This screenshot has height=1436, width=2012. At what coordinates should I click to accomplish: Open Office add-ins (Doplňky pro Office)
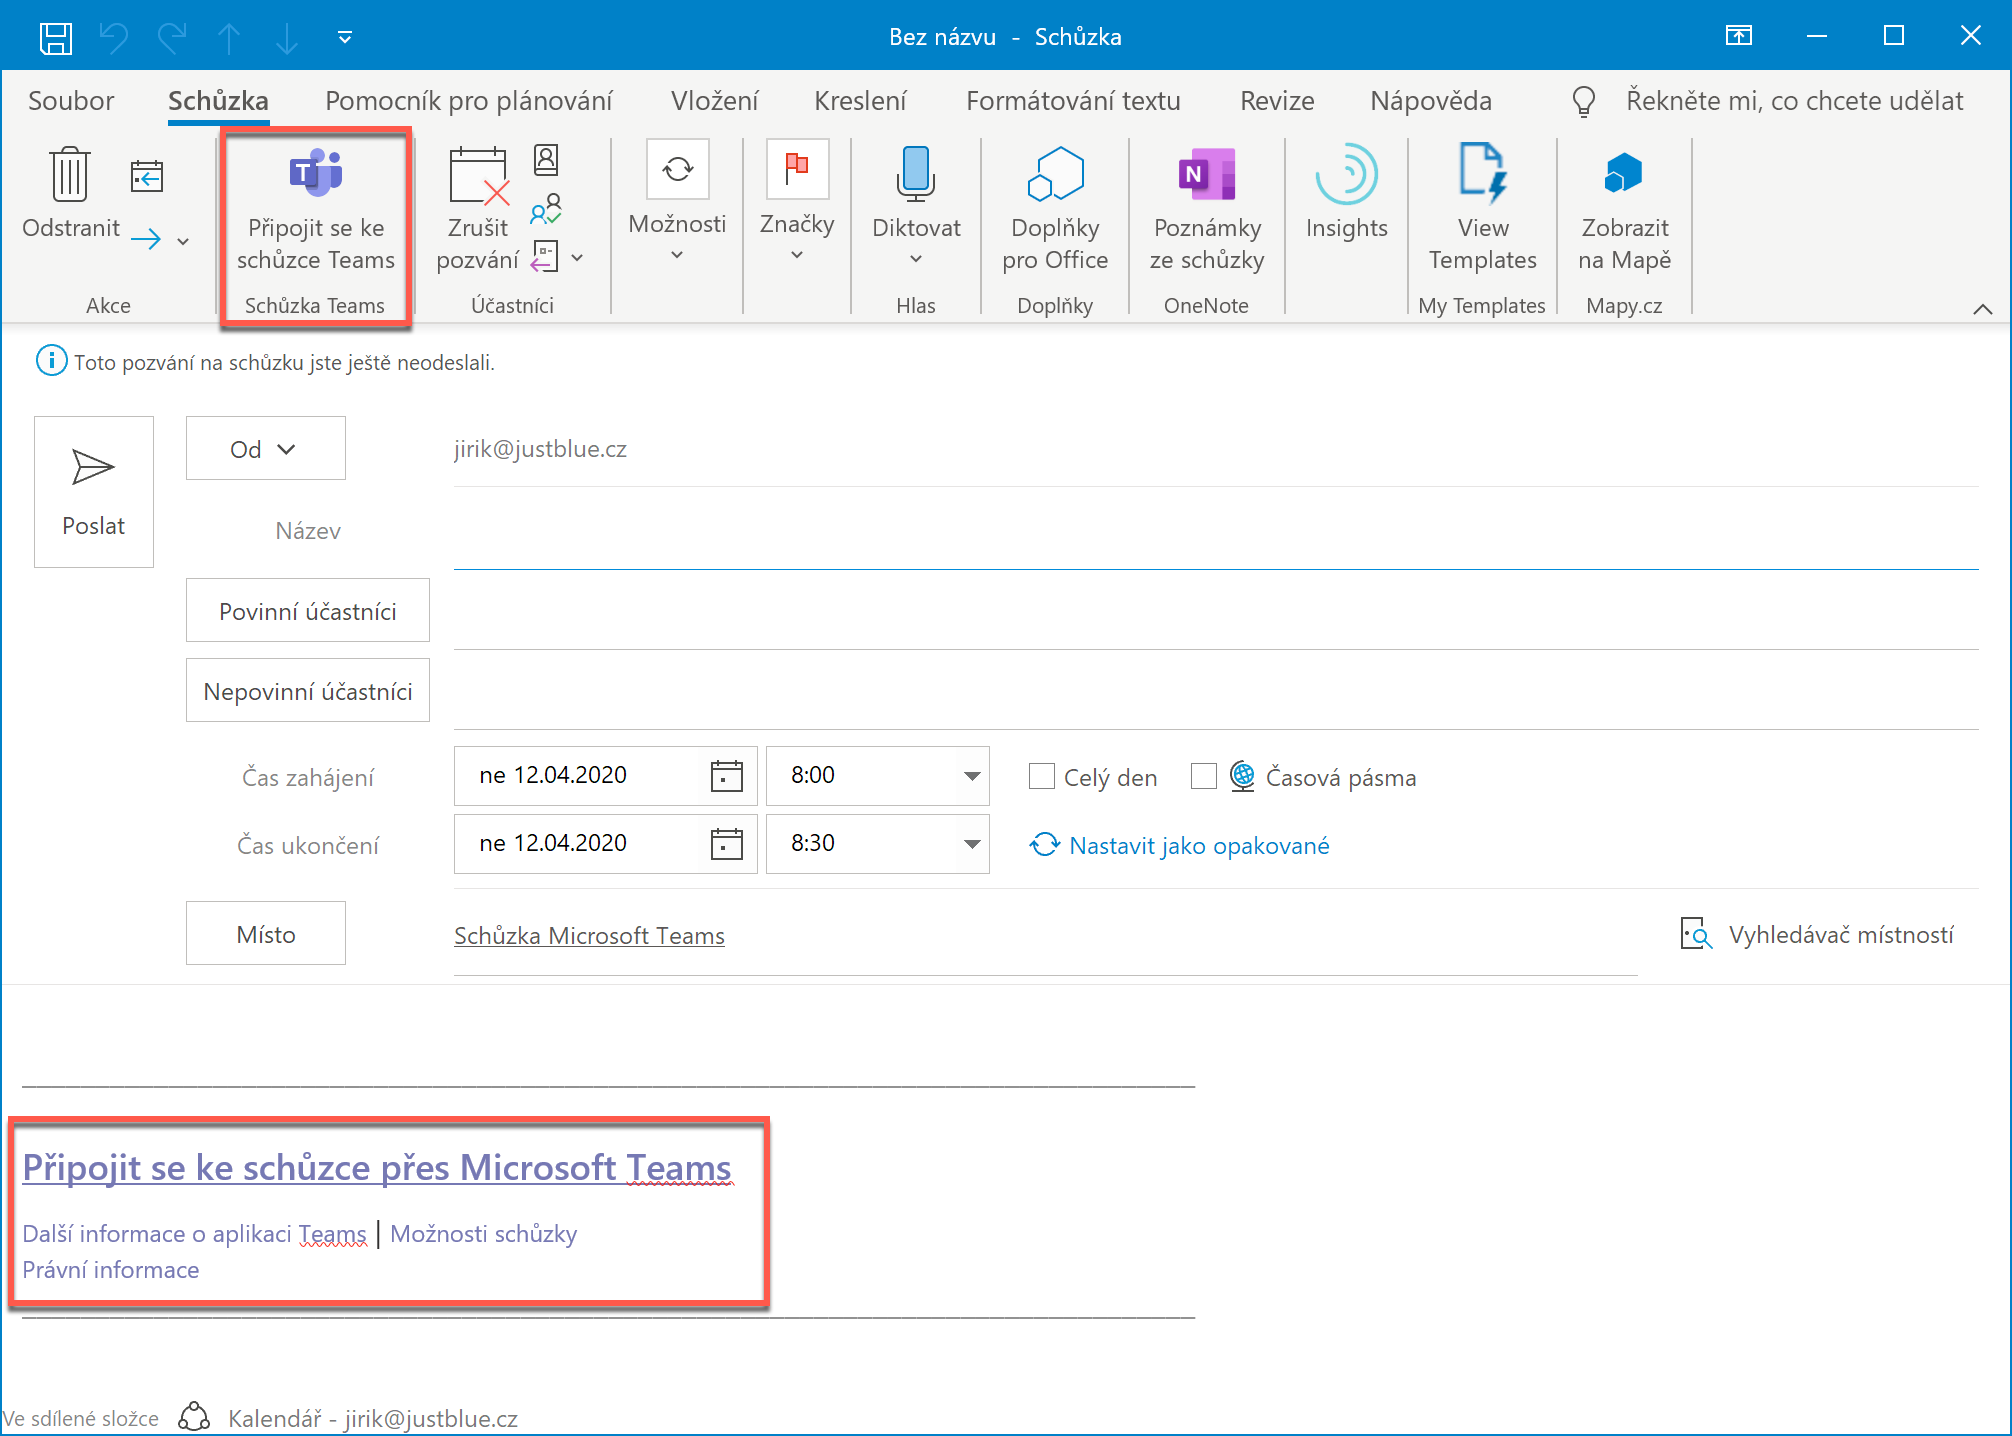pyautogui.click(x=1055, y=175)
